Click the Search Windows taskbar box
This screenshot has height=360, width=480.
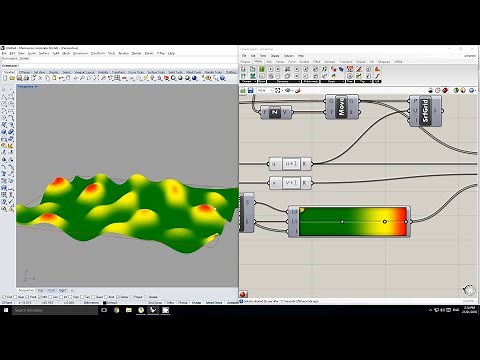(55, 310)
